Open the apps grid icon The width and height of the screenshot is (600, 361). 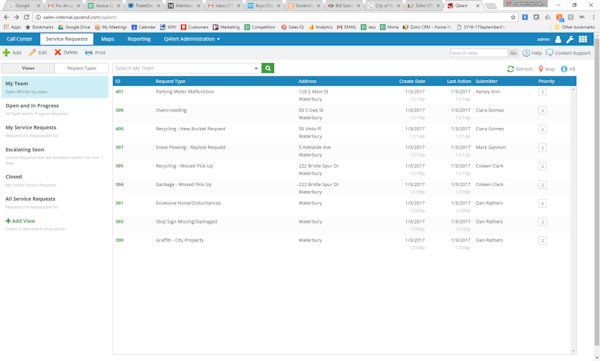pos(583,39)
